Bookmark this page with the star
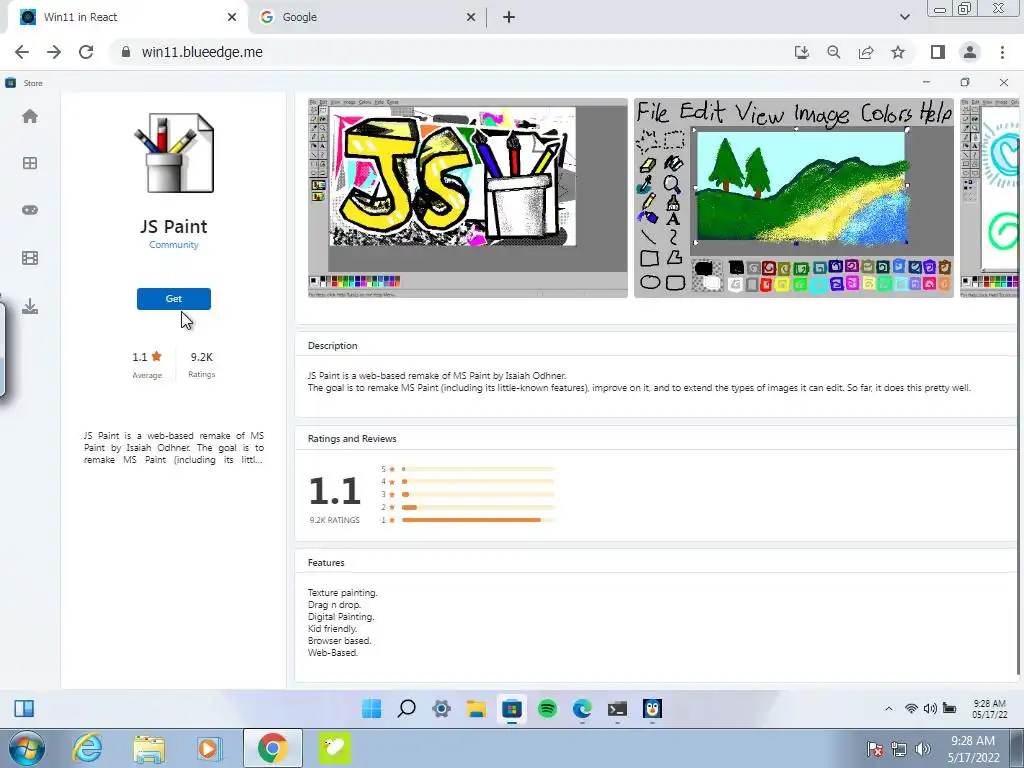 pos(898,52)
